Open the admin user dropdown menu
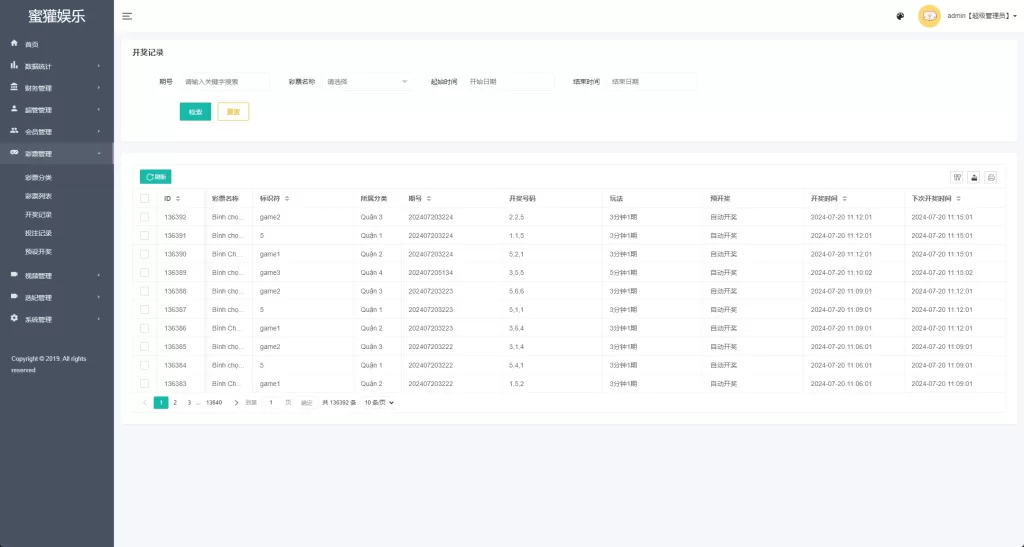 [982, 16]
